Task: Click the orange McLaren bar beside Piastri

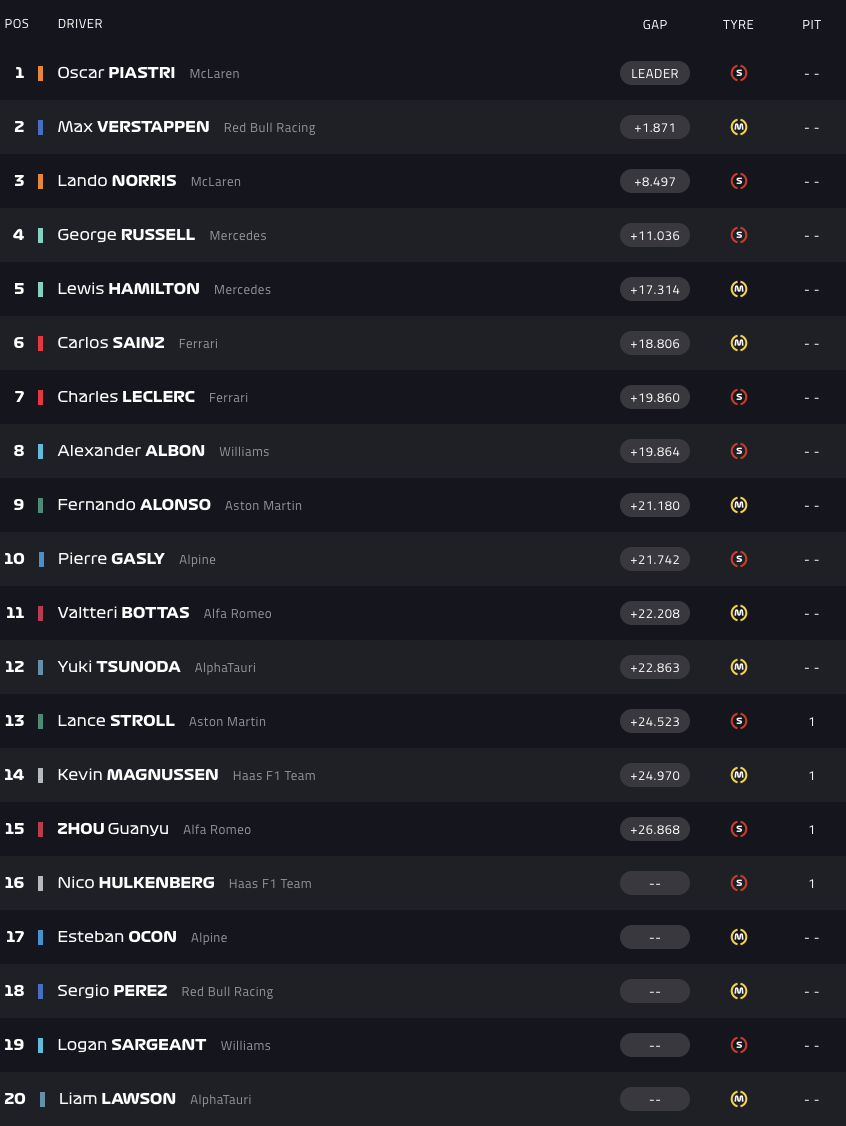Action: (41, 73)
